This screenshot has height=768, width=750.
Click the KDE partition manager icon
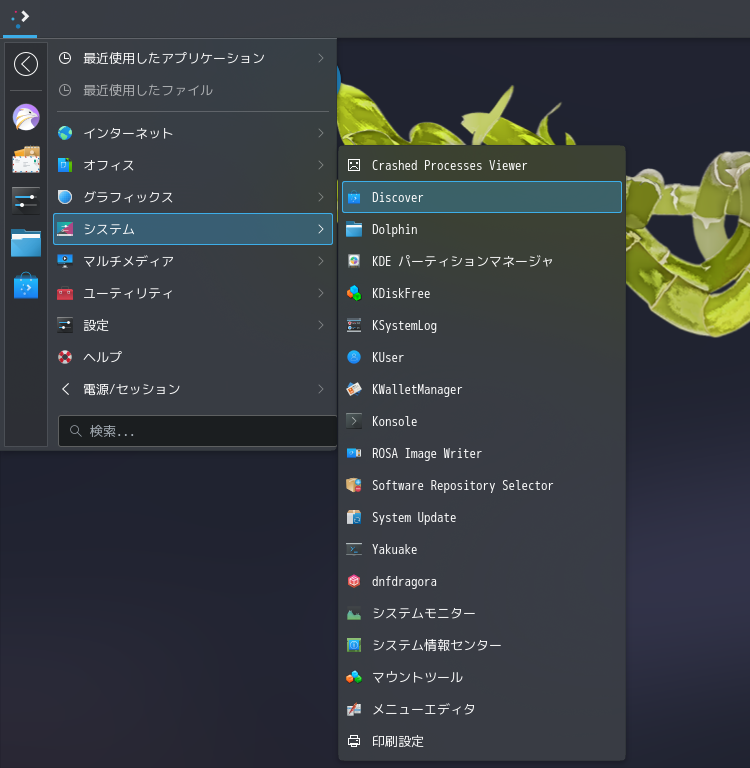coord(354,261)
